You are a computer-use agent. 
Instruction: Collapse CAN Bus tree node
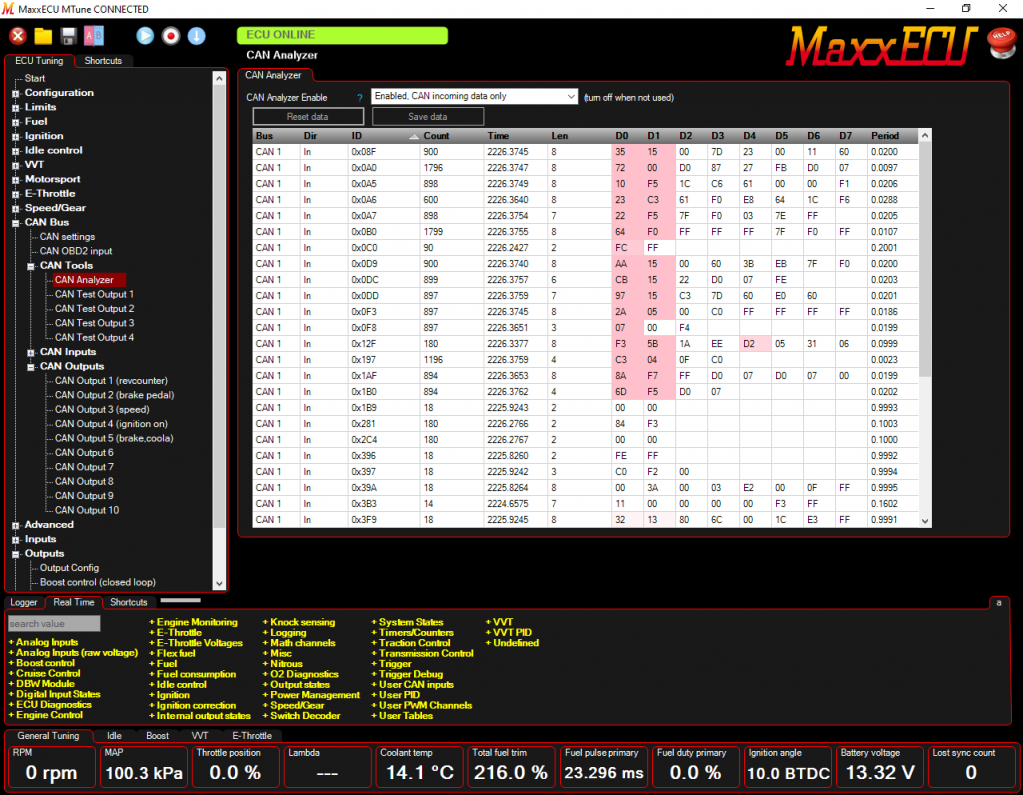click(16, 222)
